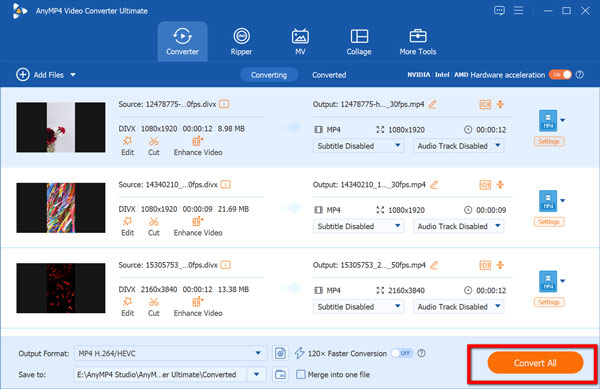Enhance Video for the 14340210 file

(198, 226)
